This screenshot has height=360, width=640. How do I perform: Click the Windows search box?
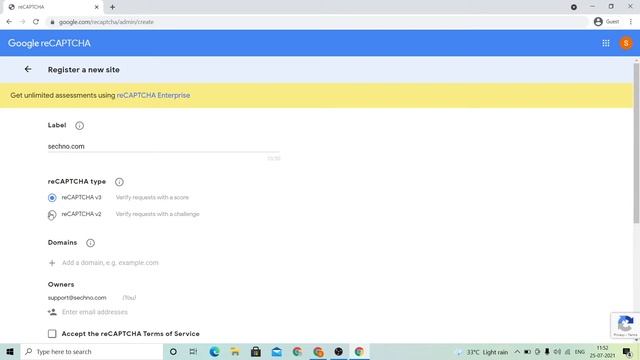[x=92, y=351]
